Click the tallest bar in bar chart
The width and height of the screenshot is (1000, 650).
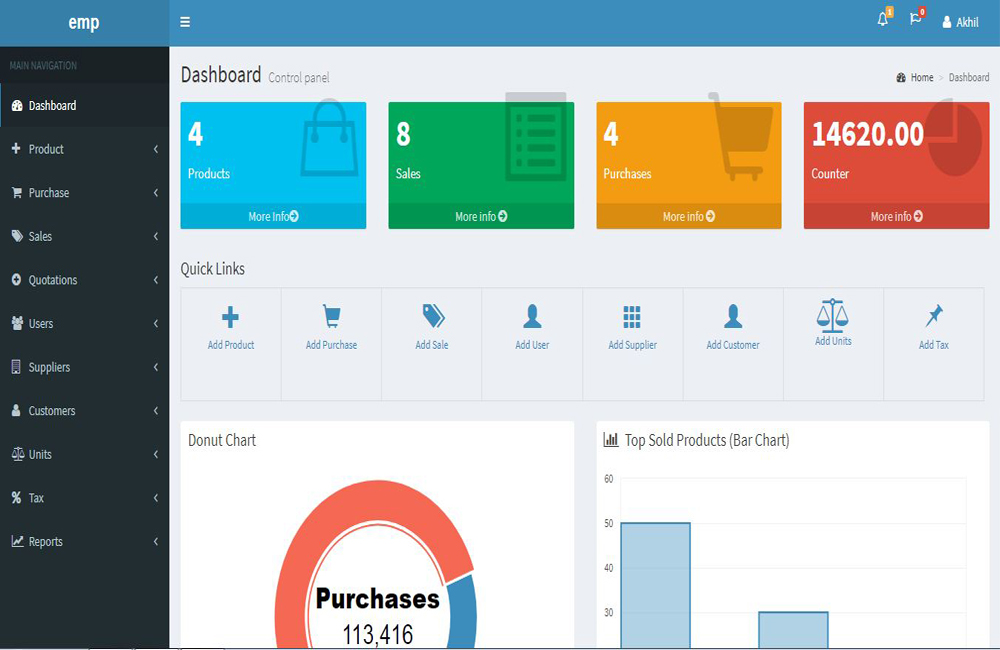click(x=655, y=585)
